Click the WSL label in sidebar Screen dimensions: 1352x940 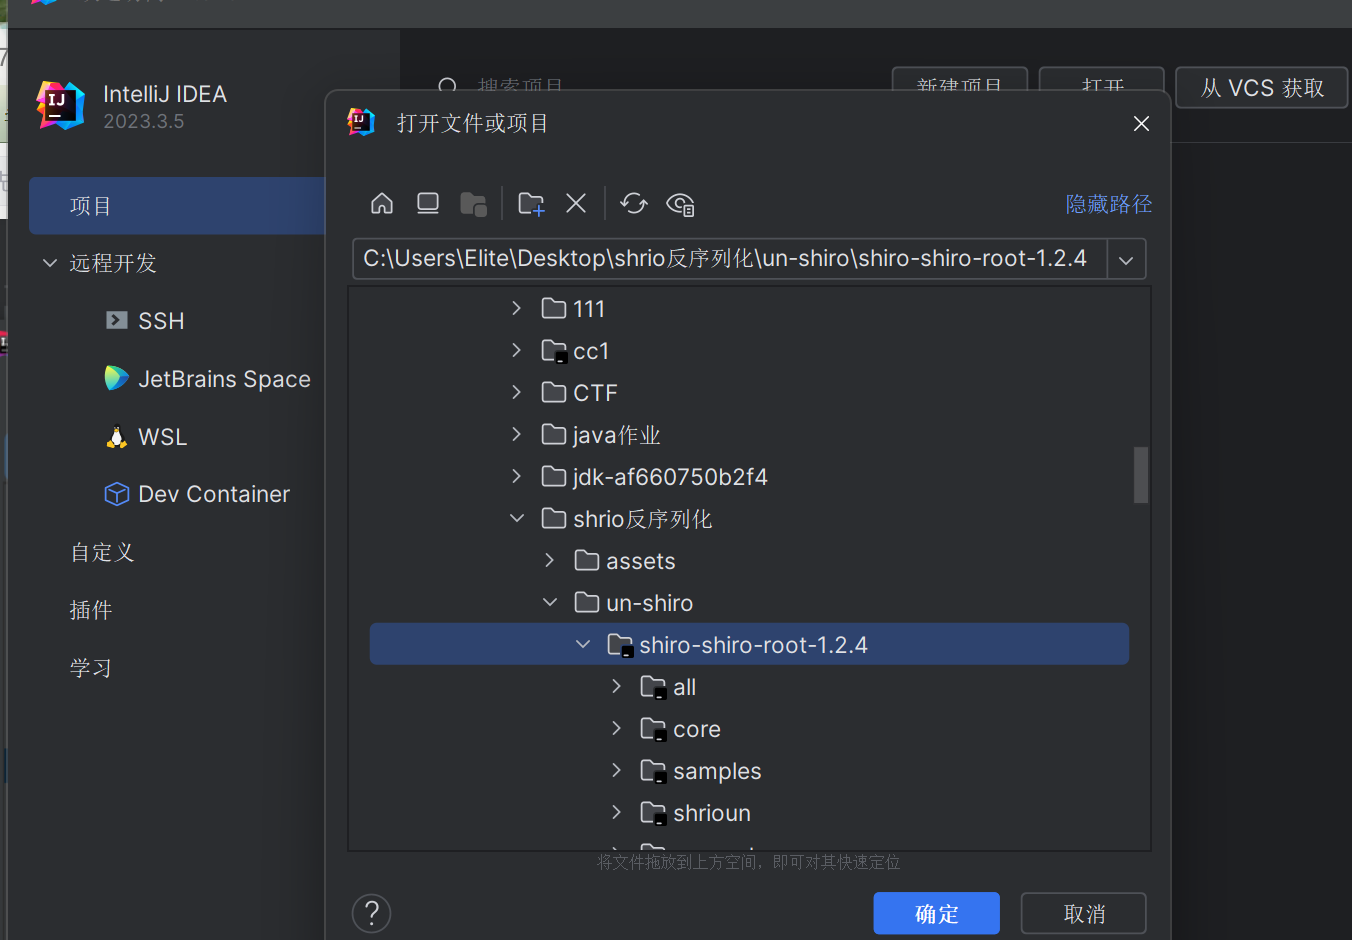[163, 437]
